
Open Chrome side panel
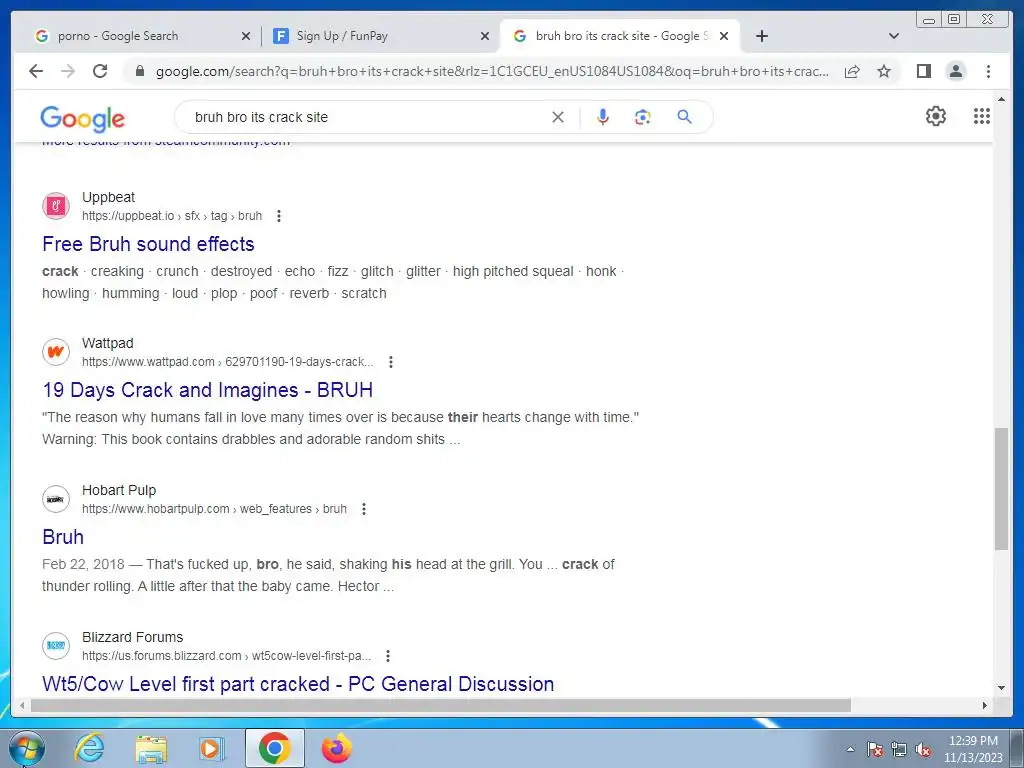[923, 71]
